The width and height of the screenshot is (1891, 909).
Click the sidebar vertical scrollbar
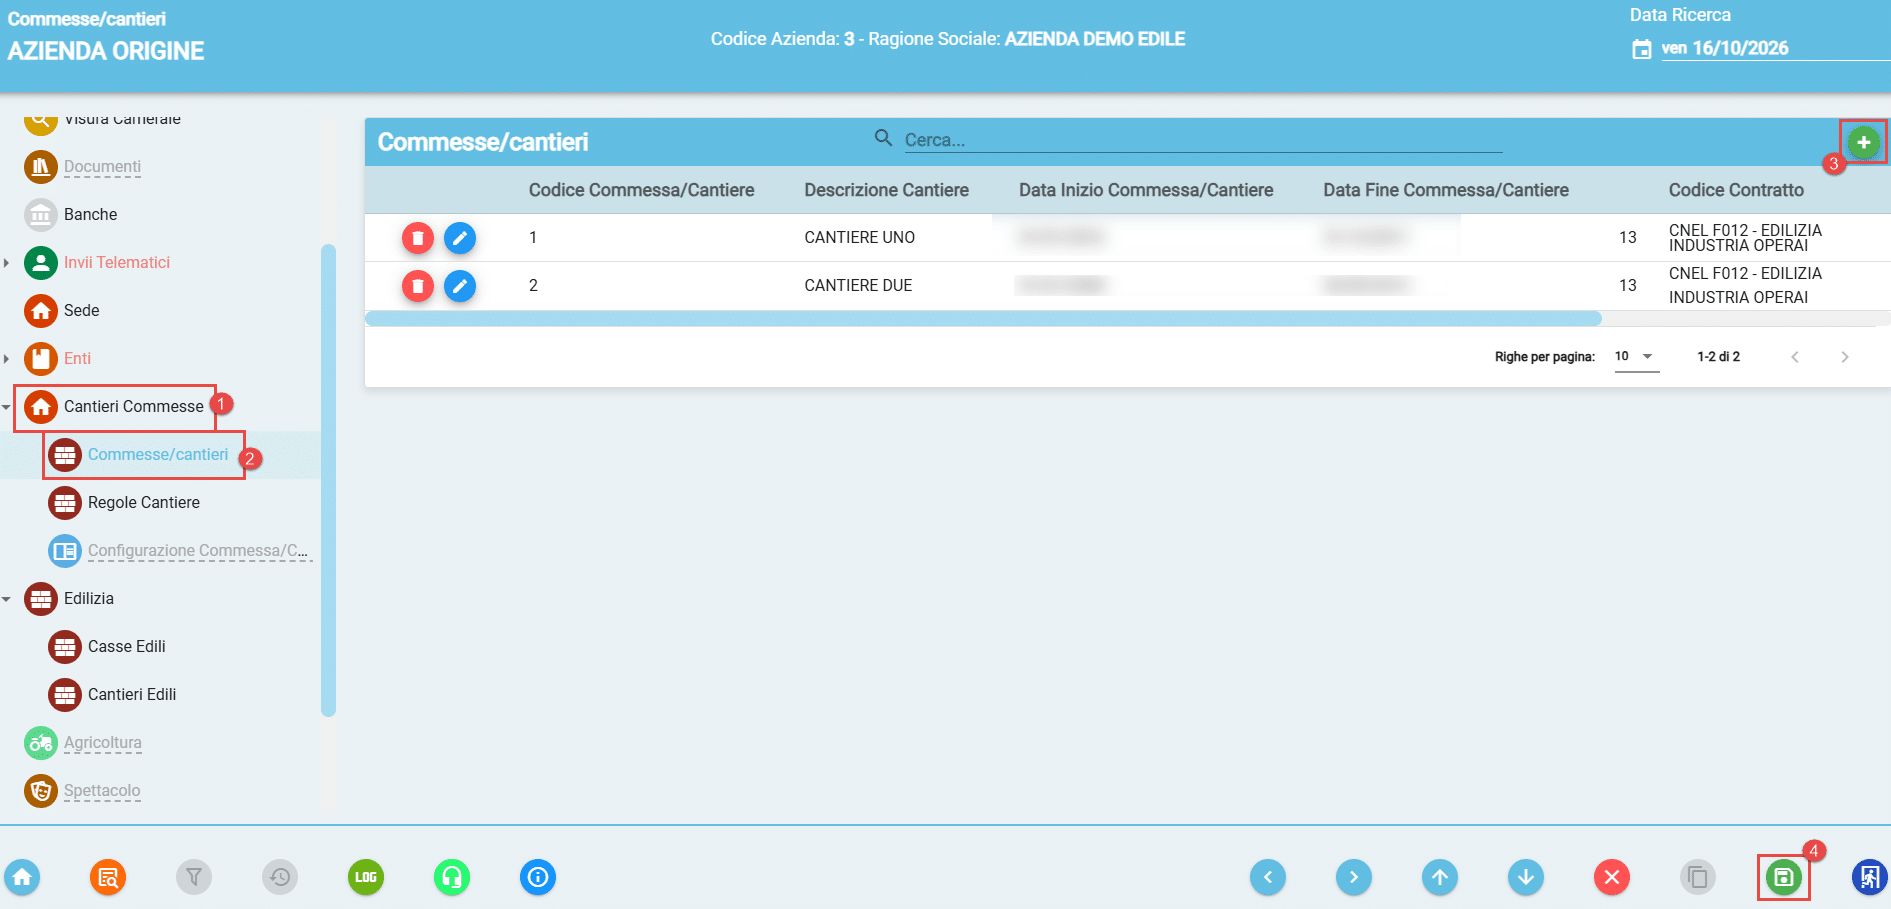click(x=328, y=480)
